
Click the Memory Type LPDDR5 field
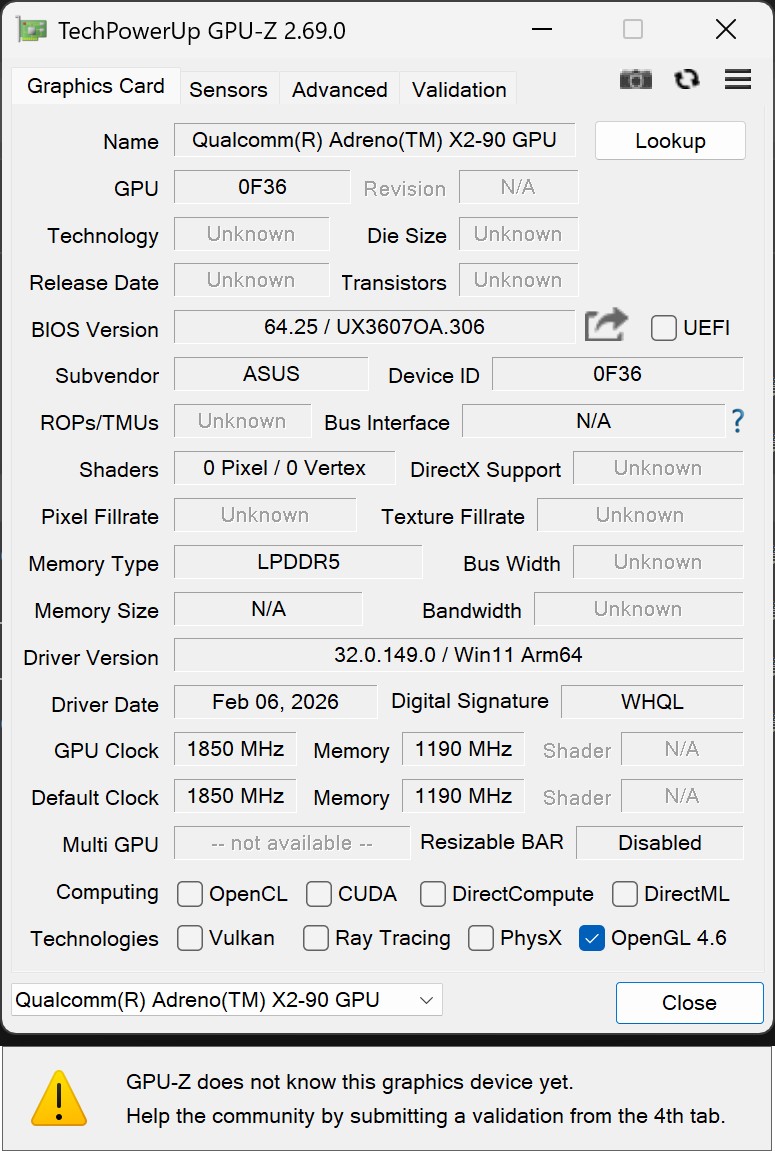click(298, 562)
